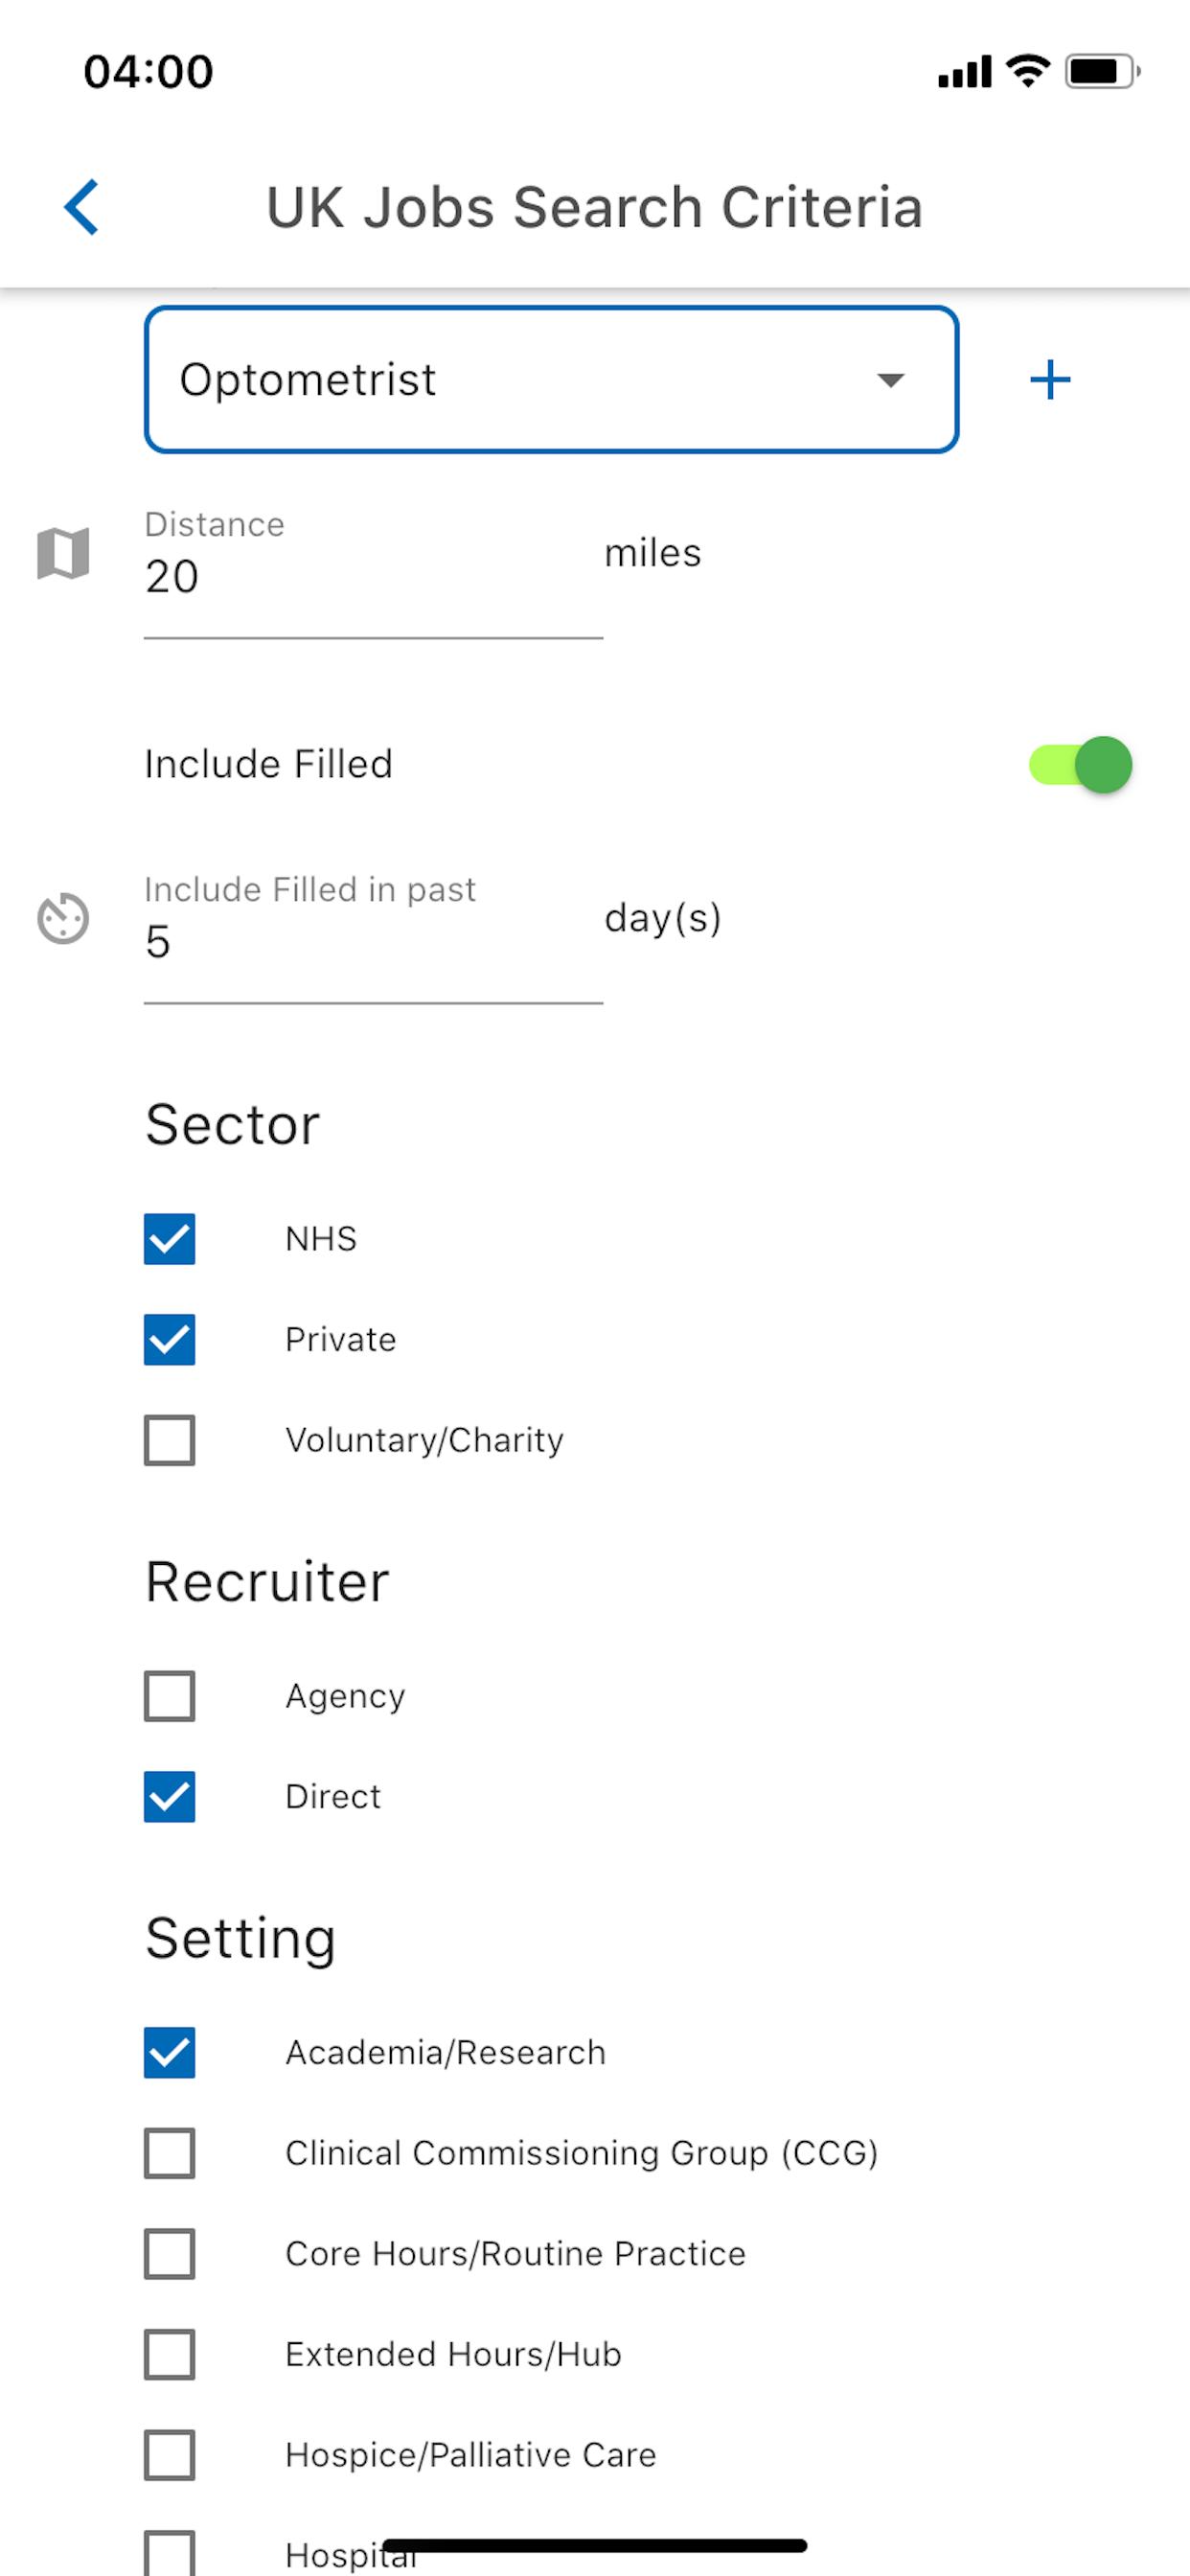This screenshot has height=2576, width=1190.
Task: Tap the map icon beside Distance
Action: pos(63,553)
